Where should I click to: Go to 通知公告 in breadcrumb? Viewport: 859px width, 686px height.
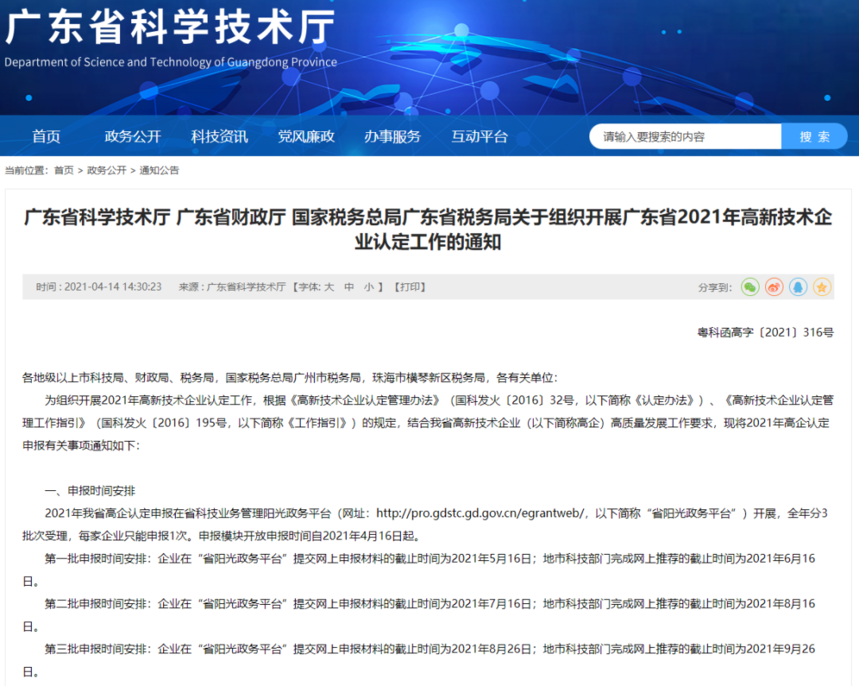click(x=159, y=170)
